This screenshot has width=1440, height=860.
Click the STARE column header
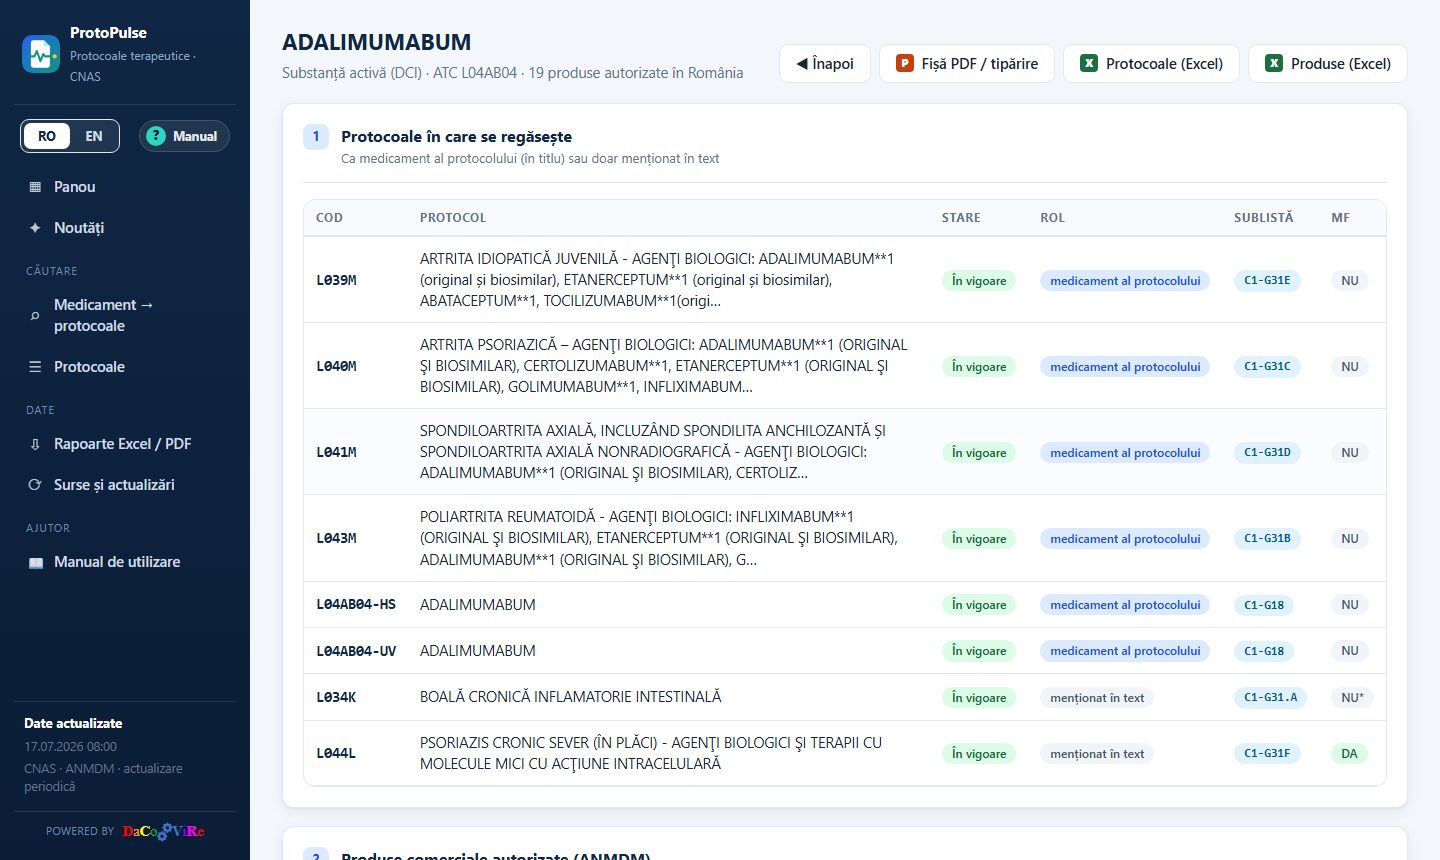(x=961, y=217)
